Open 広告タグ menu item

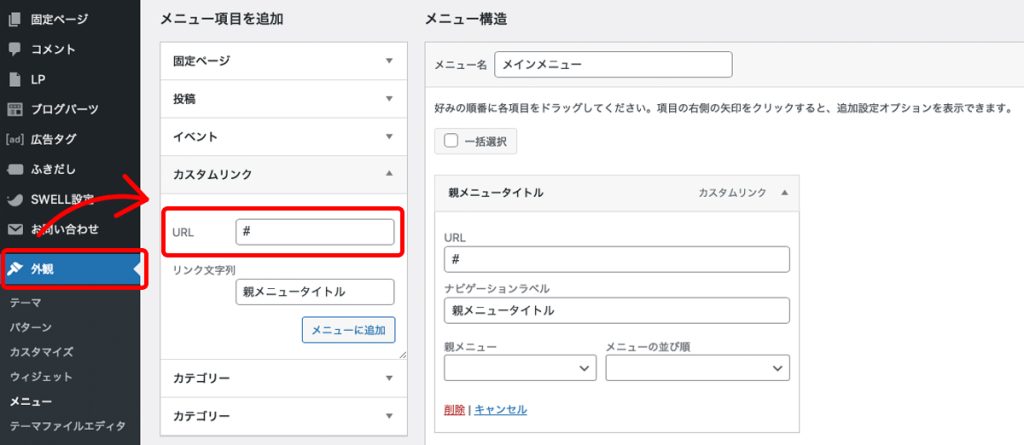pyautogui.click(x=53, y=139)
